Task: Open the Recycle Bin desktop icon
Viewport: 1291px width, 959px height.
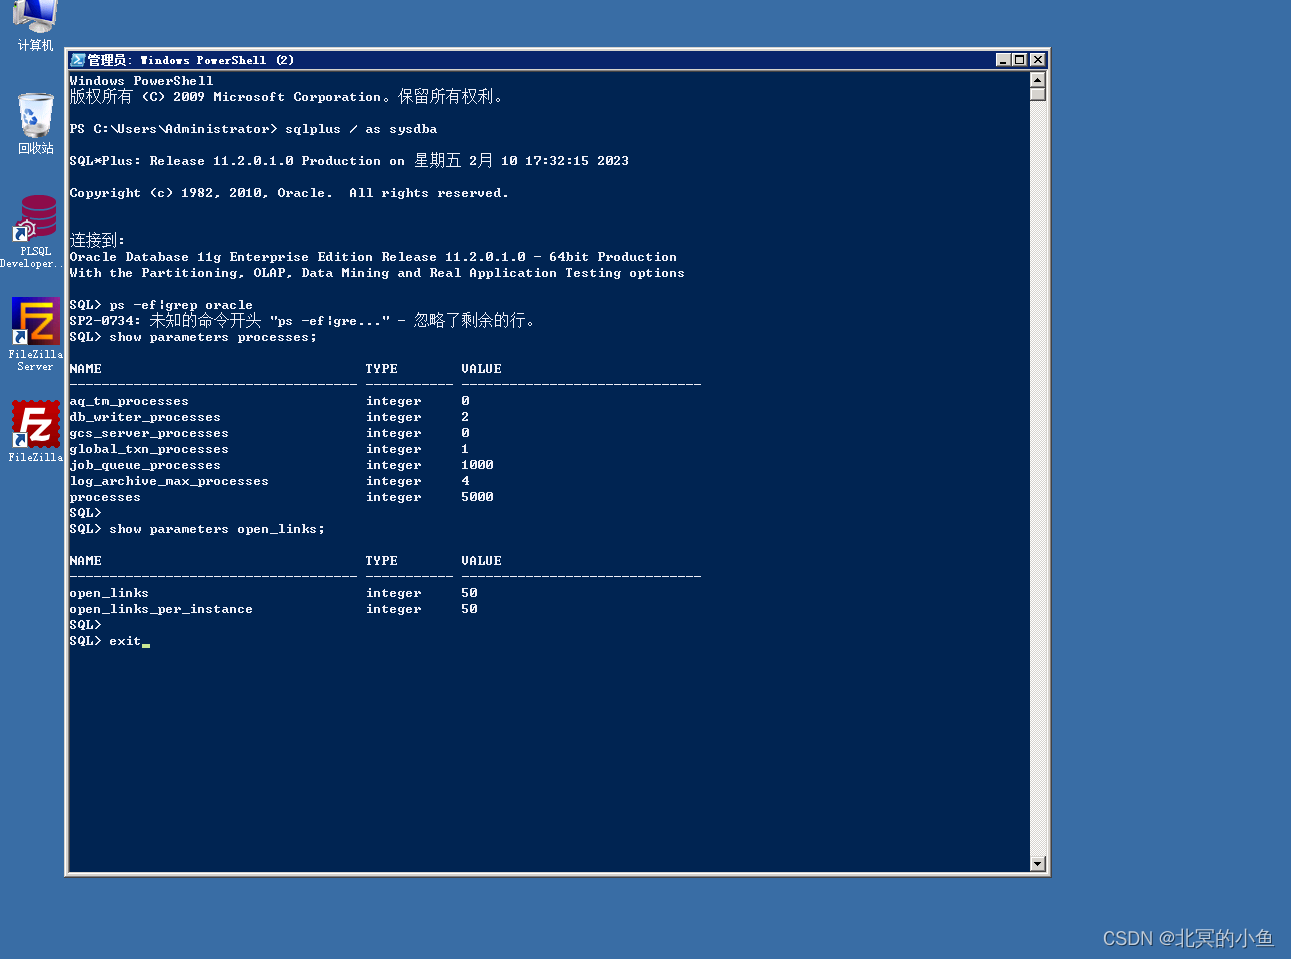Action: tap(35, 124)
